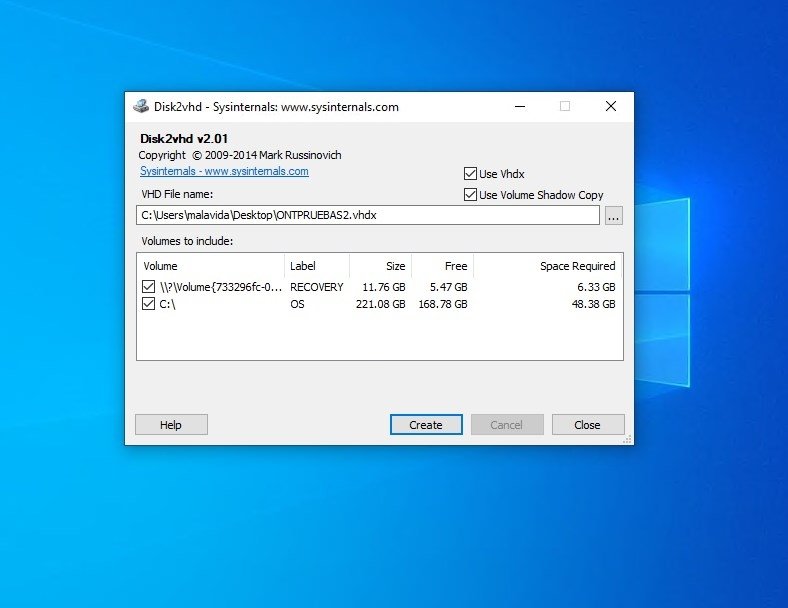
Task: Click the Space Required column header
Action: (x=548, y=266)
